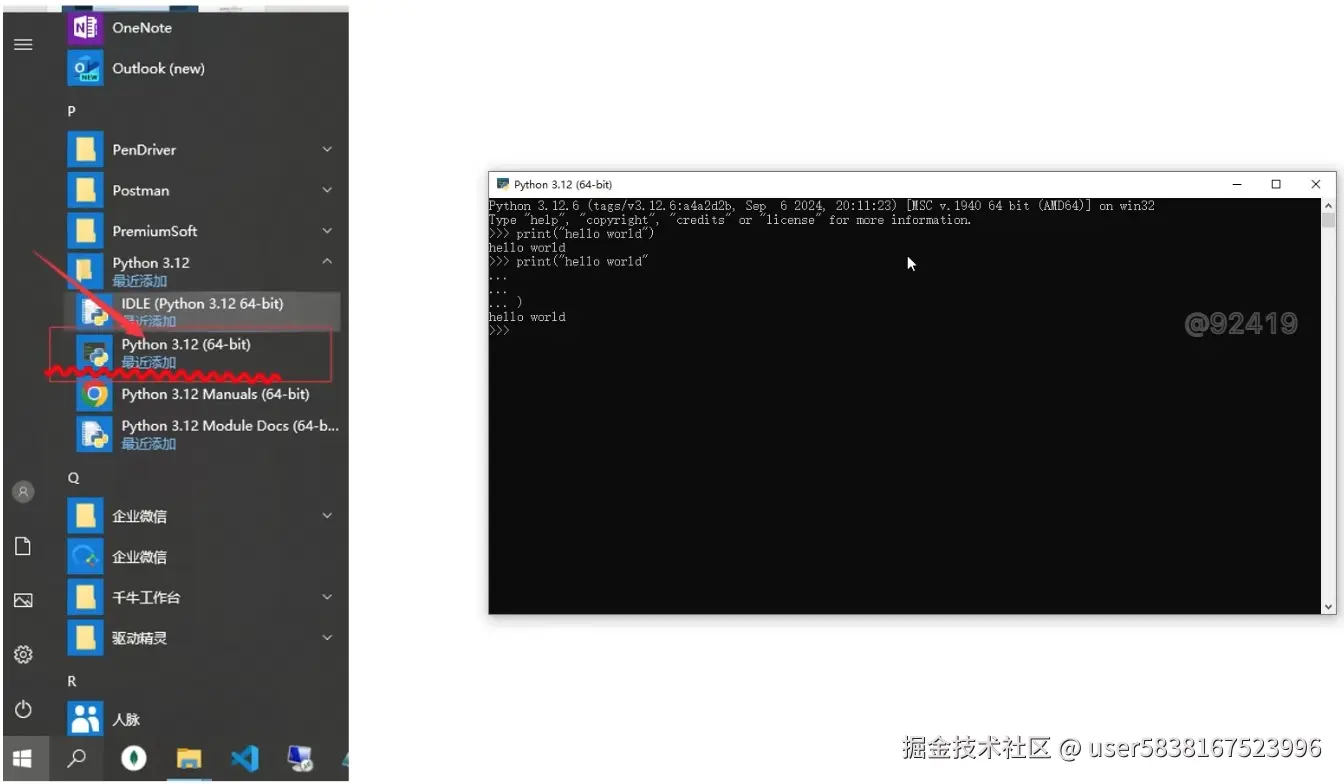
Task: Expand the 驱动精灵 folder chevron
Action: coord(327,637)
